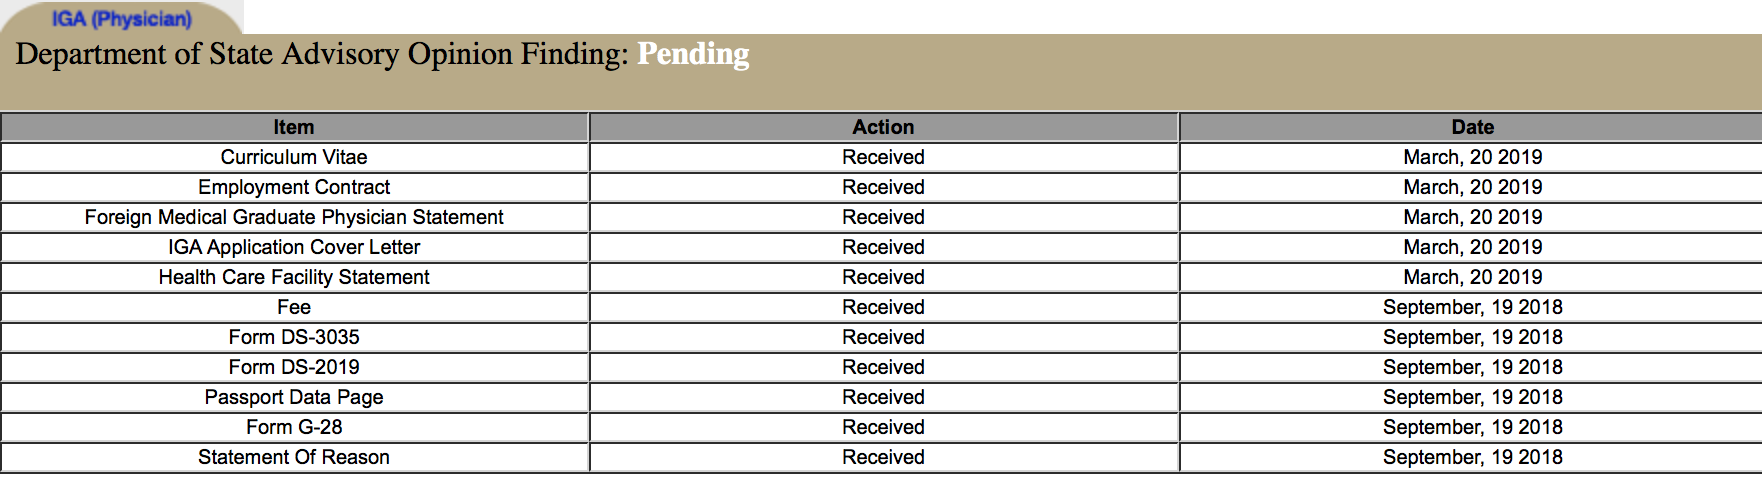Click Received action for Curriculum Vitae

(883, 157)
